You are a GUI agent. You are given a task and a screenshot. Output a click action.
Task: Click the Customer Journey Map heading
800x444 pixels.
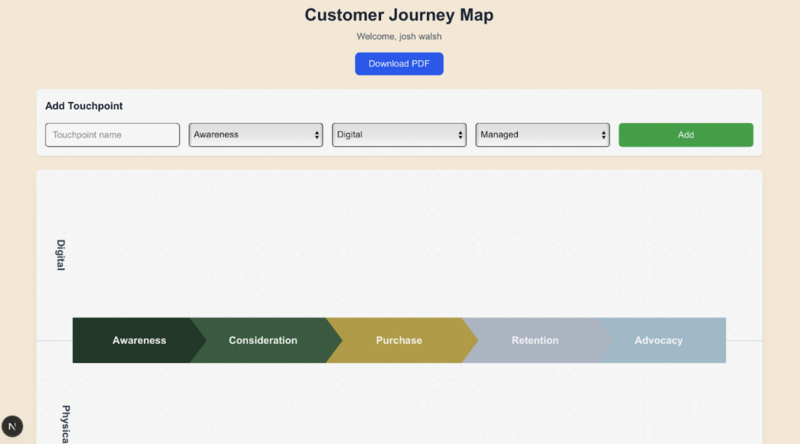[398, 15]
